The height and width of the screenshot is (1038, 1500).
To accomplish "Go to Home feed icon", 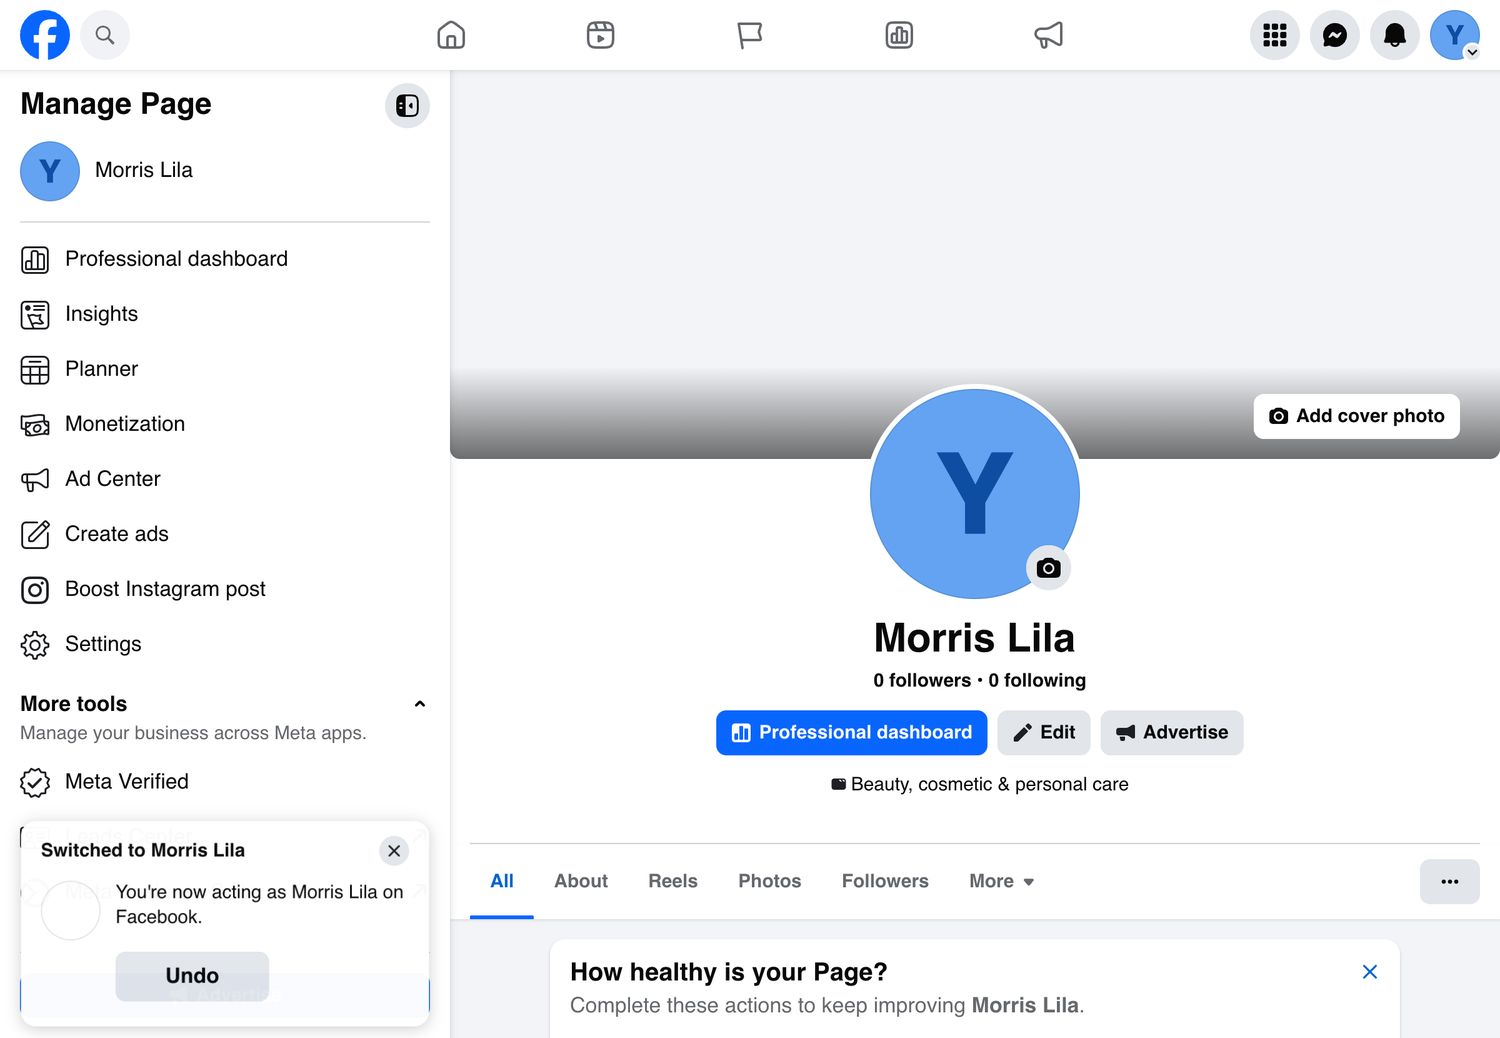I will (451, 35).
